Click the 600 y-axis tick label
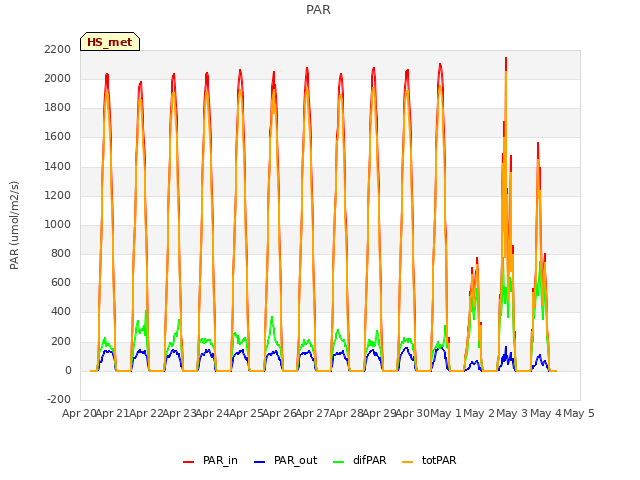Image resolution: width=640 pixels, height=480 pixels. (61, 282)
